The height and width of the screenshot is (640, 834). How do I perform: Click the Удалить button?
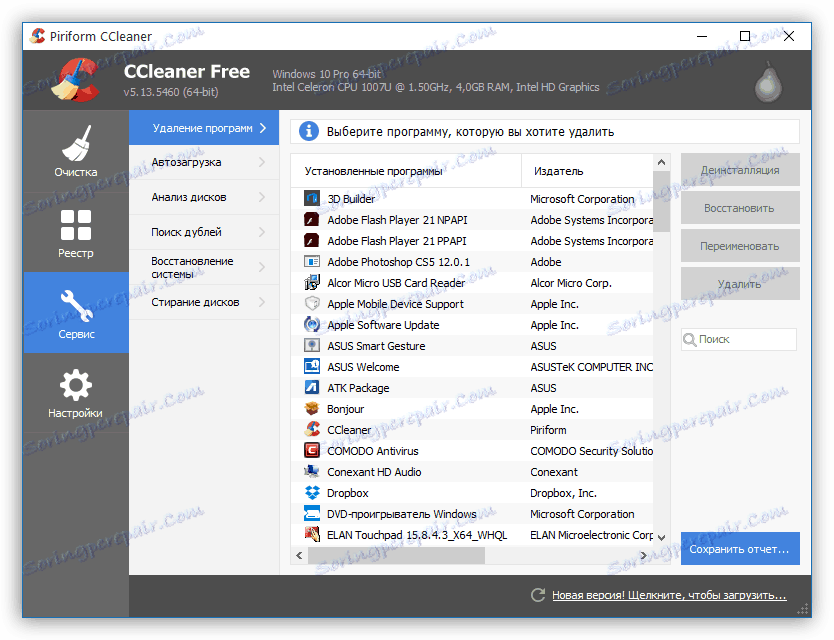point(740,284)
